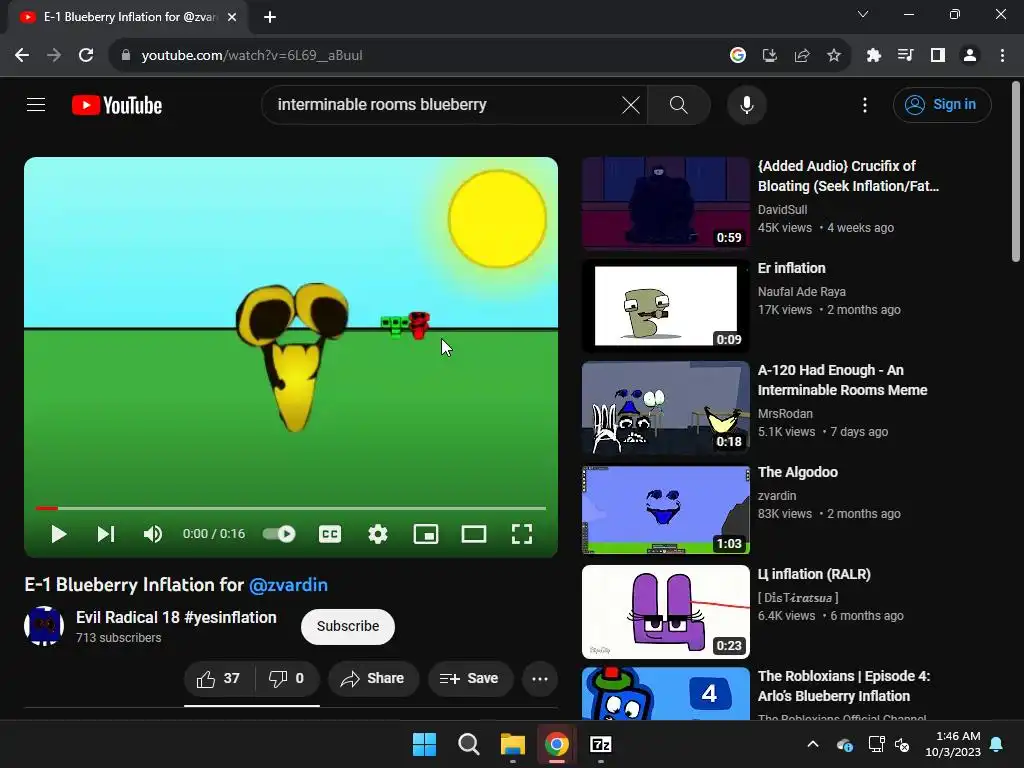The height and width of the screenshot is (768, 1024).
Task: Click inside the YouTube search field
Action: pyautogui.click(x=444, y=104)
